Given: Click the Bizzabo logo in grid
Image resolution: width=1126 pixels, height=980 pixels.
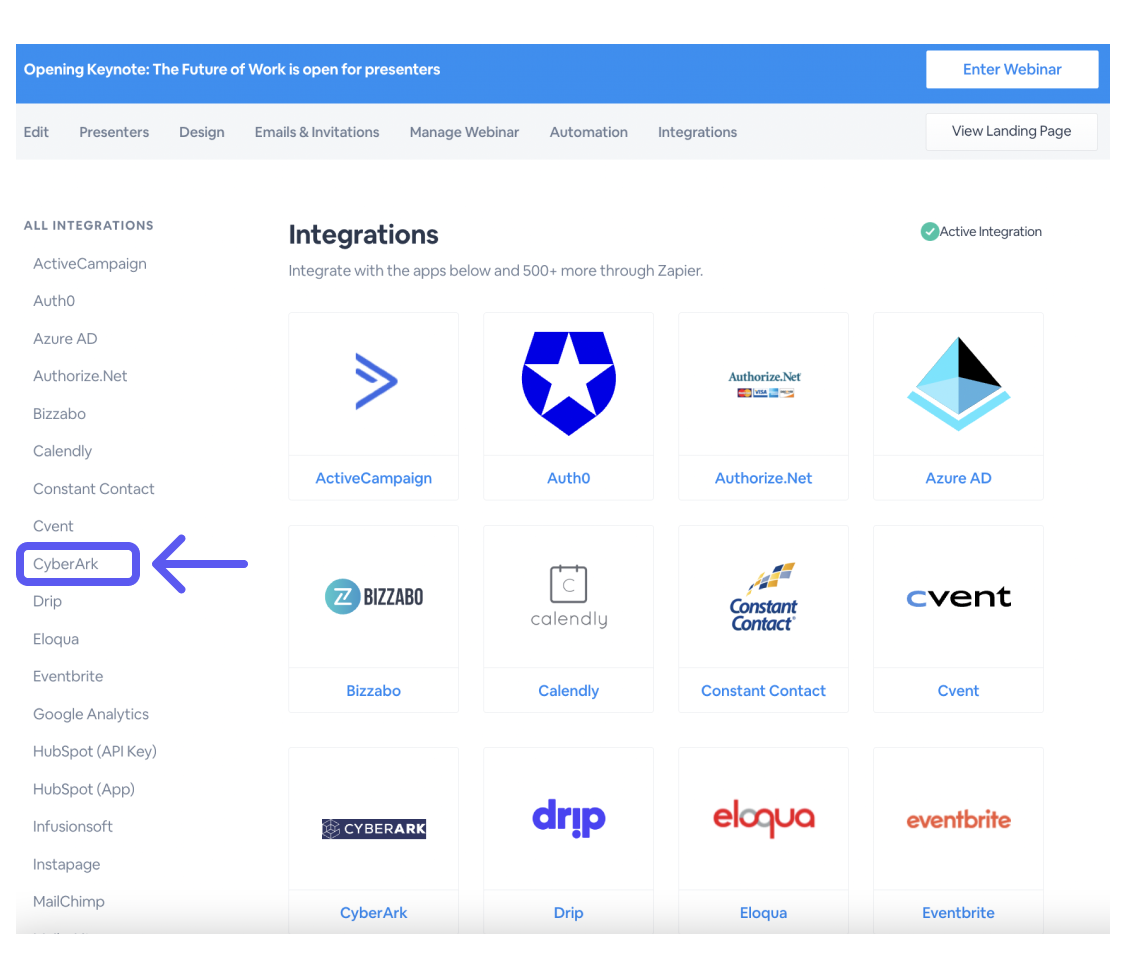Looking at the screenshot, I should (374, 597).
